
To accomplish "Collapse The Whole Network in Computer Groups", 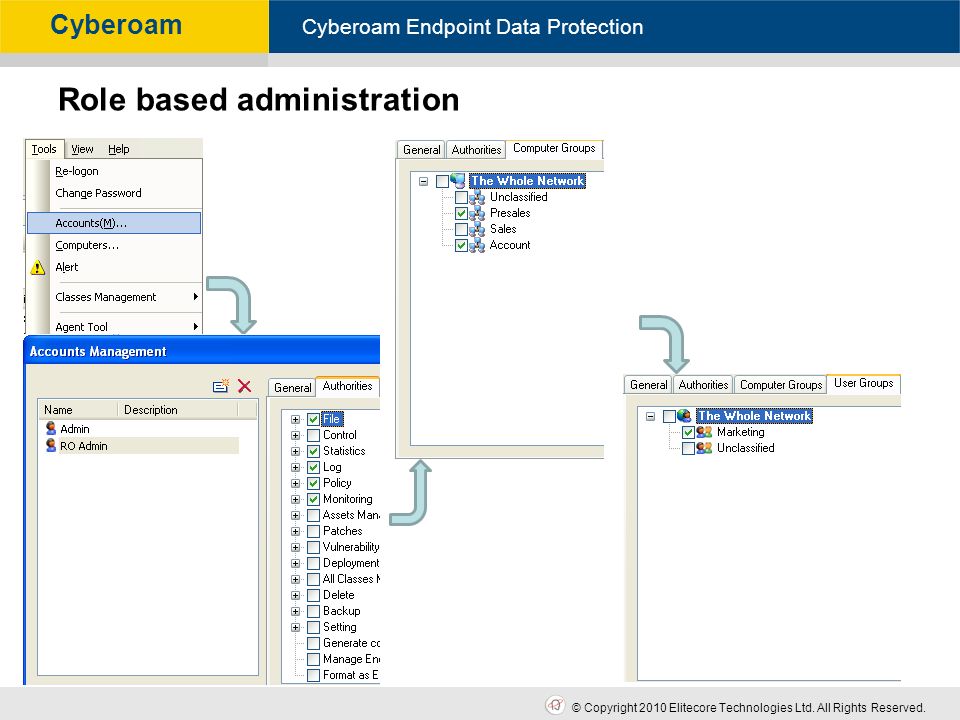I will (x=423, y=181).
